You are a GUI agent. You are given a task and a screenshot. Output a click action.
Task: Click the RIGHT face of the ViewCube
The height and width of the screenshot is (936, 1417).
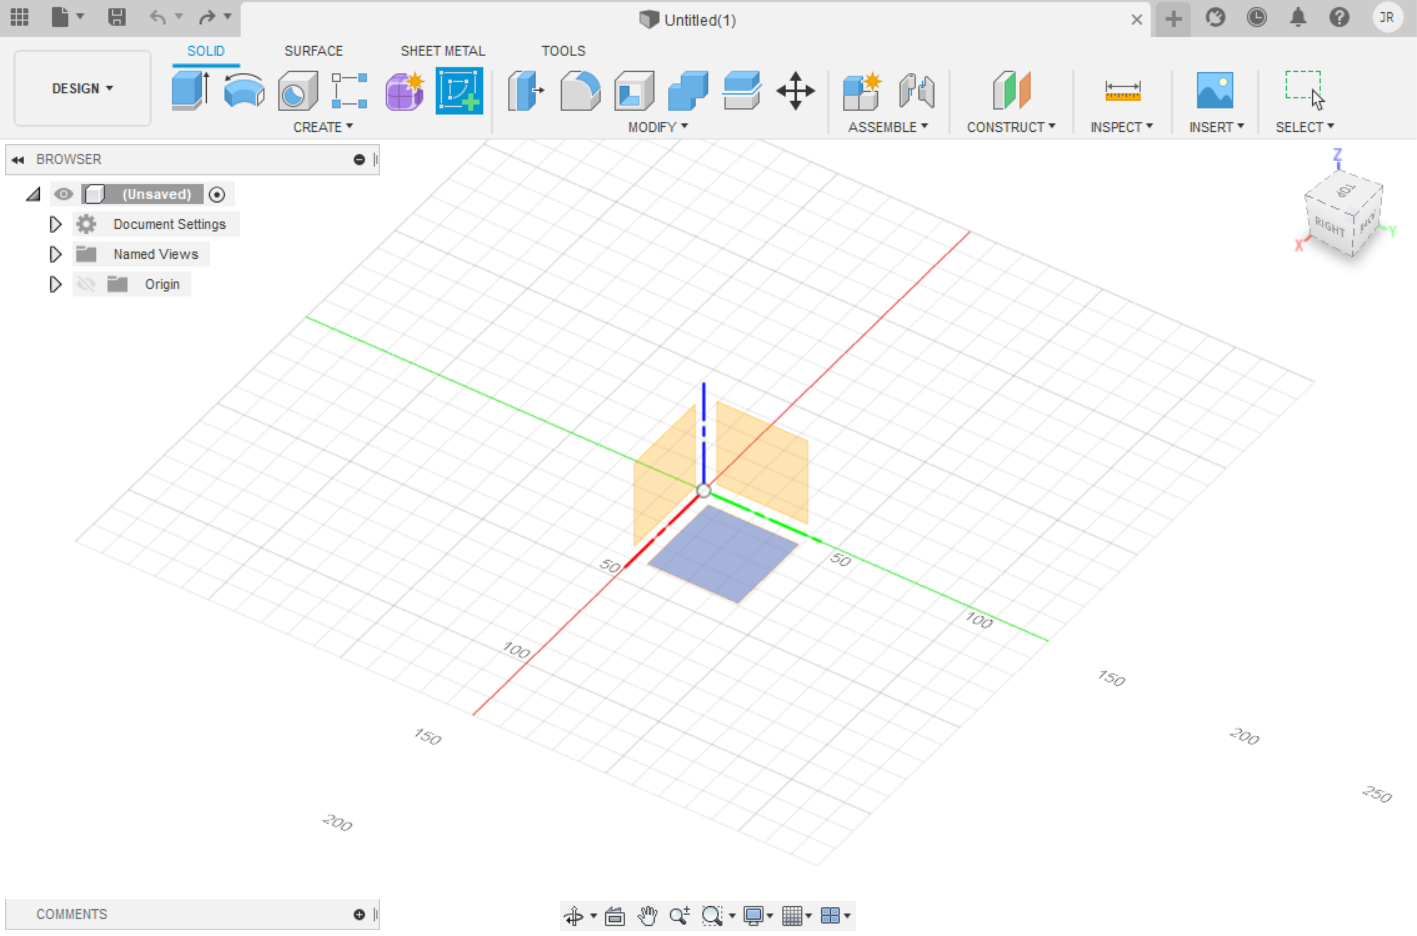(x=1329, y=226)
